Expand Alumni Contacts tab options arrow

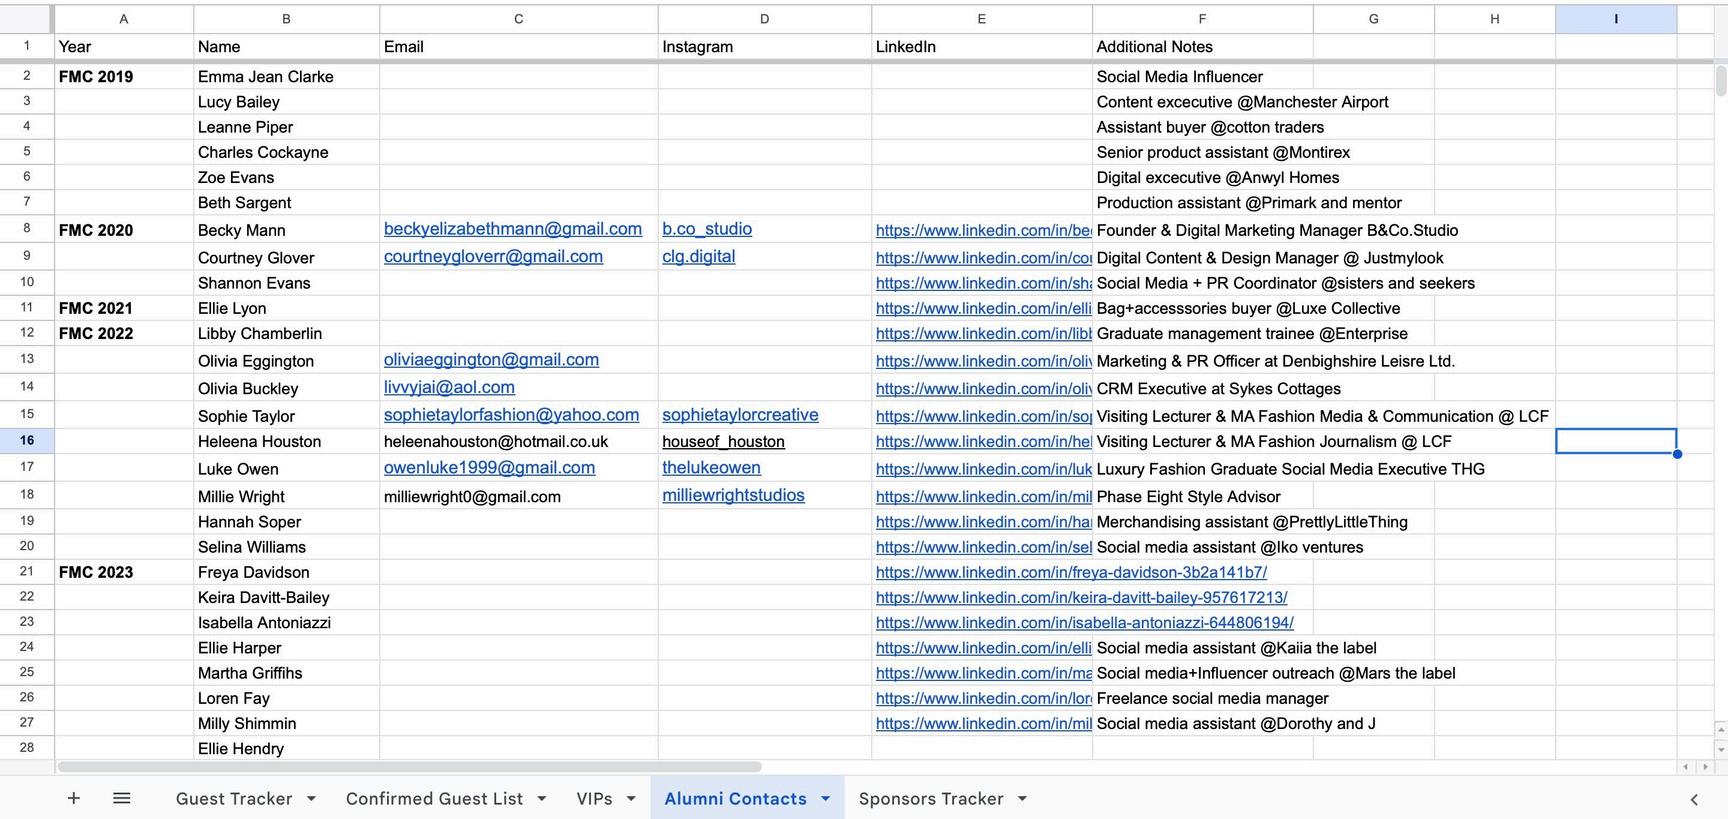[825, 799]
